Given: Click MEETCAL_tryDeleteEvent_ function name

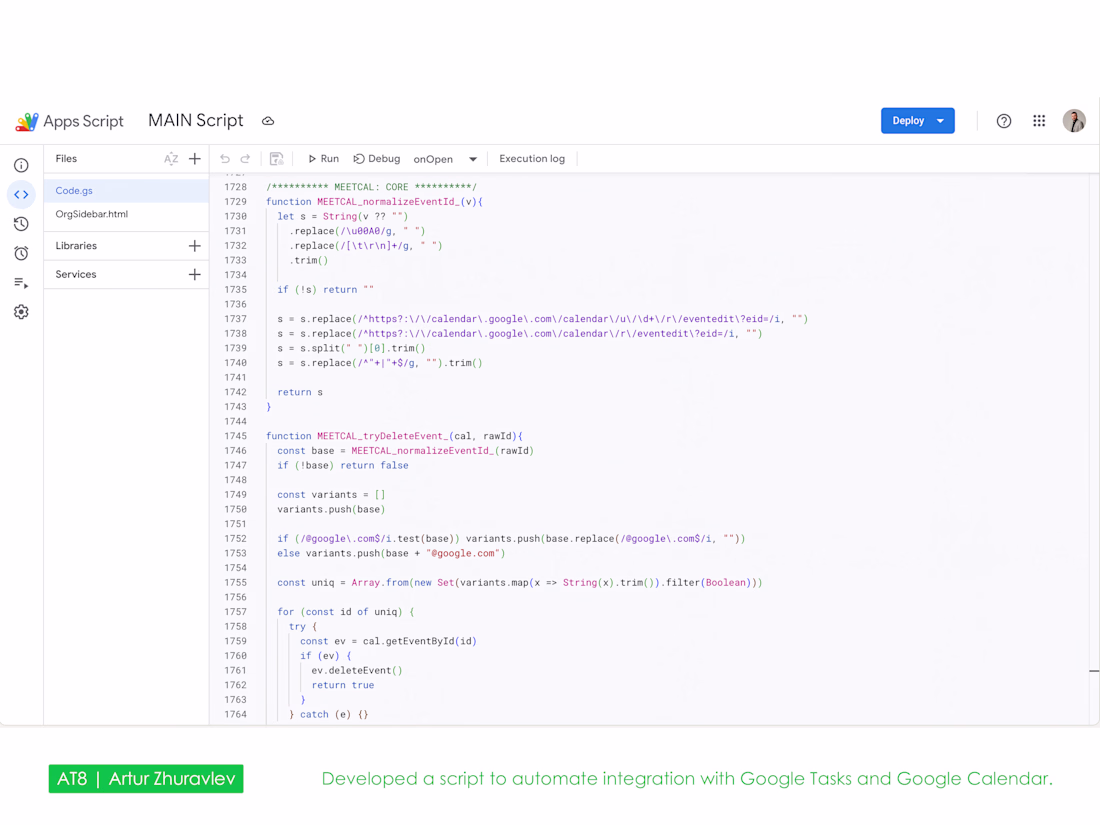Looking at the screenshot, I should point(381,436).
